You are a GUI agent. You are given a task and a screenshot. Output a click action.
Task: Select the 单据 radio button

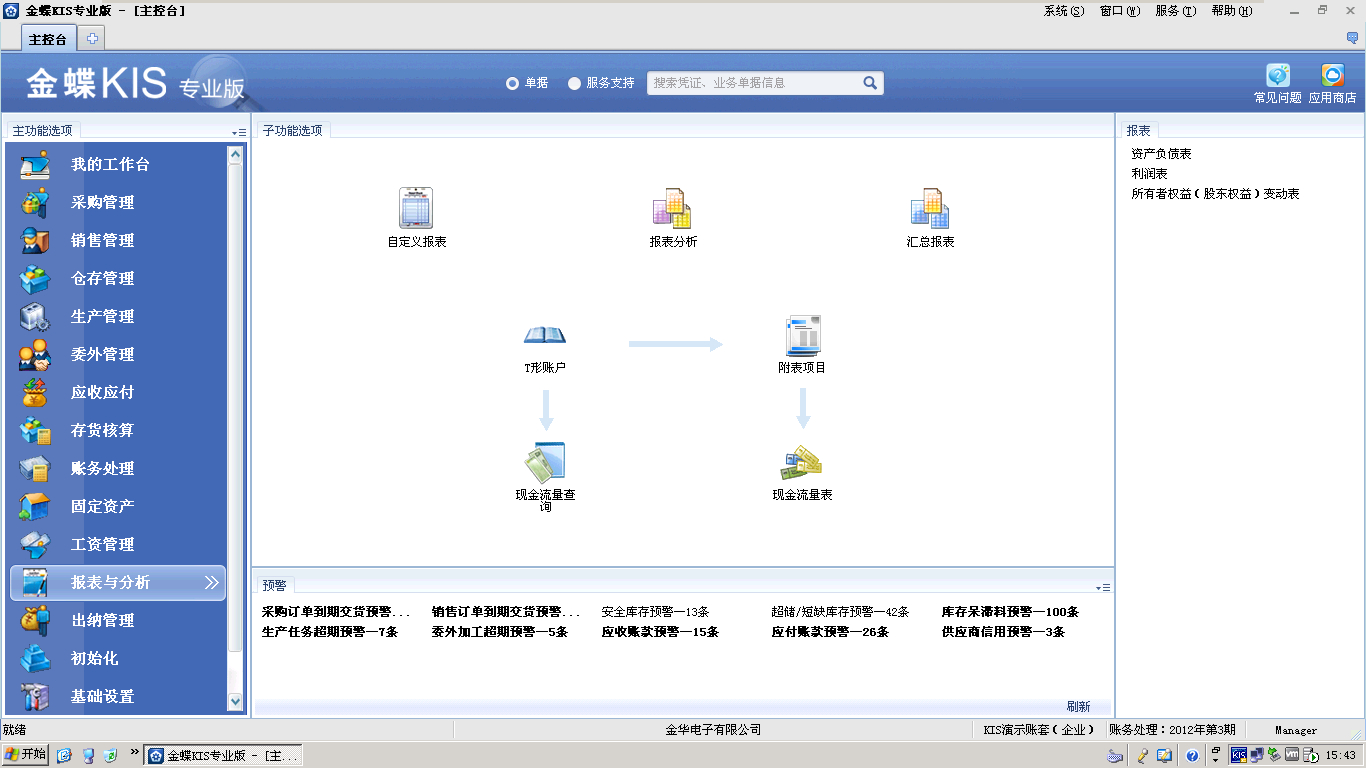(x=512, y=83)
